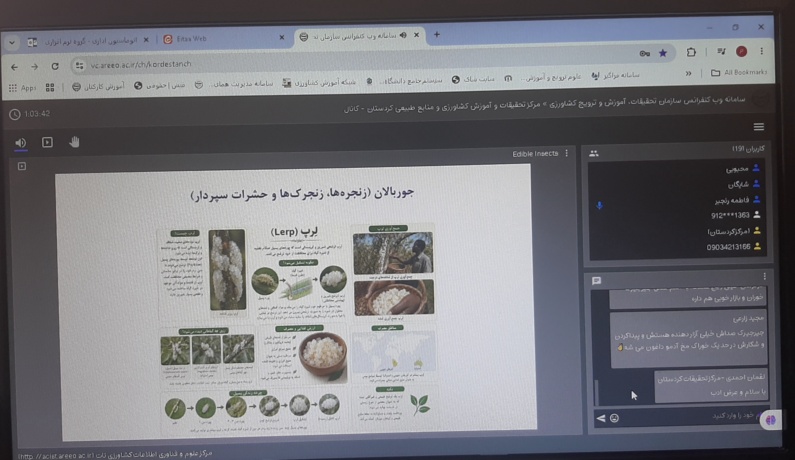Send the chat message with the arrow icon
This screenshot has height=460, width=795.
tap(601, 418)
